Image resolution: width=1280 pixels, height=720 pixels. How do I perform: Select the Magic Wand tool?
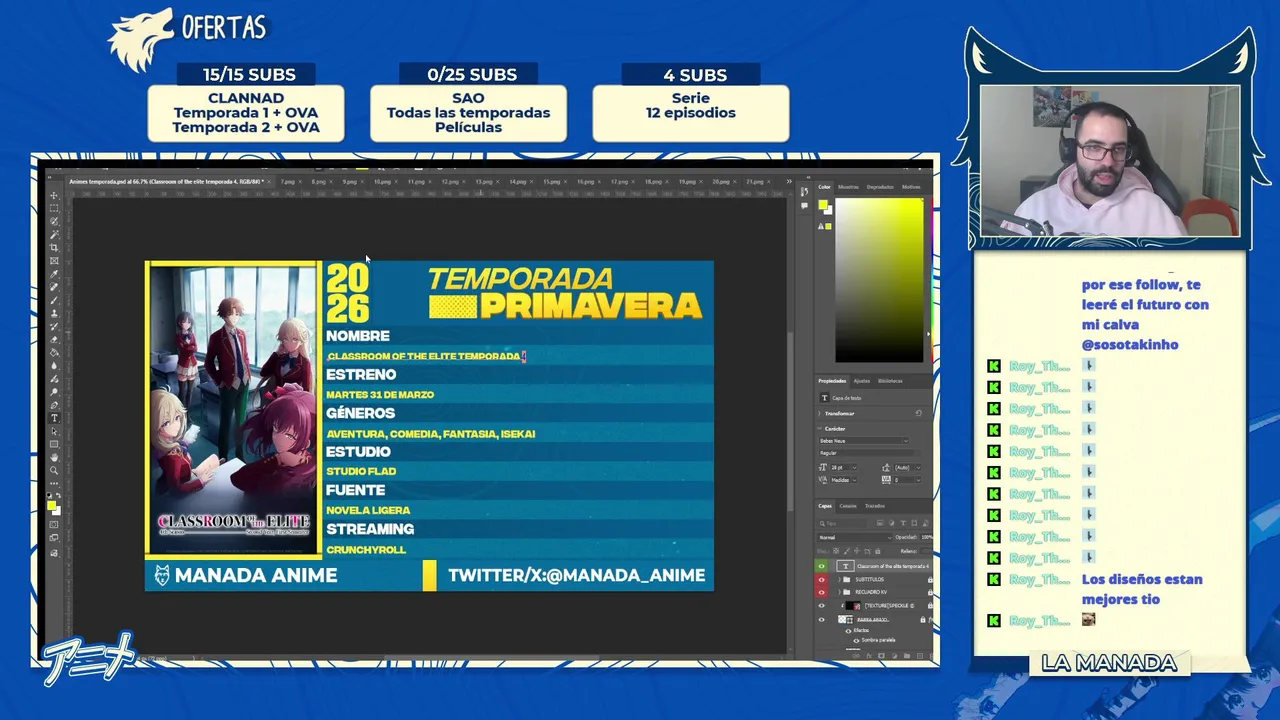tap(54, 237)
